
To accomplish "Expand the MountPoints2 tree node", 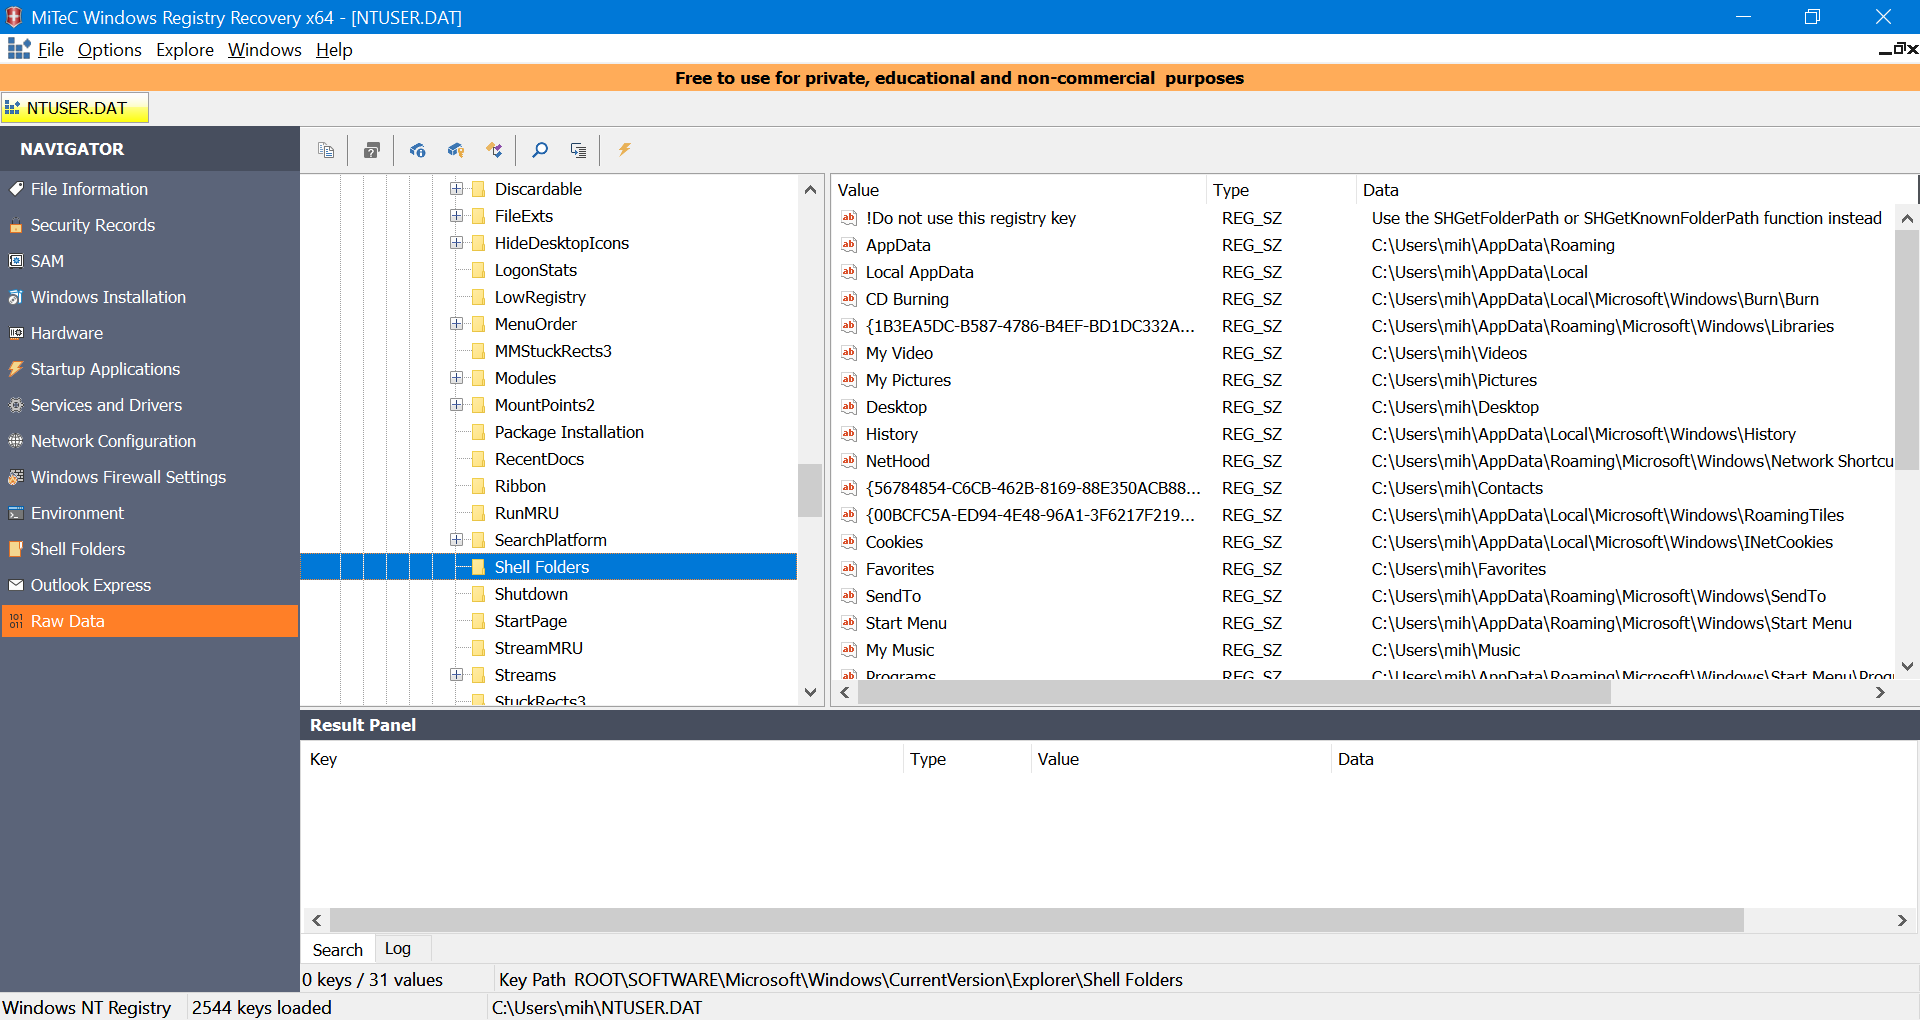I will point(456,405).
